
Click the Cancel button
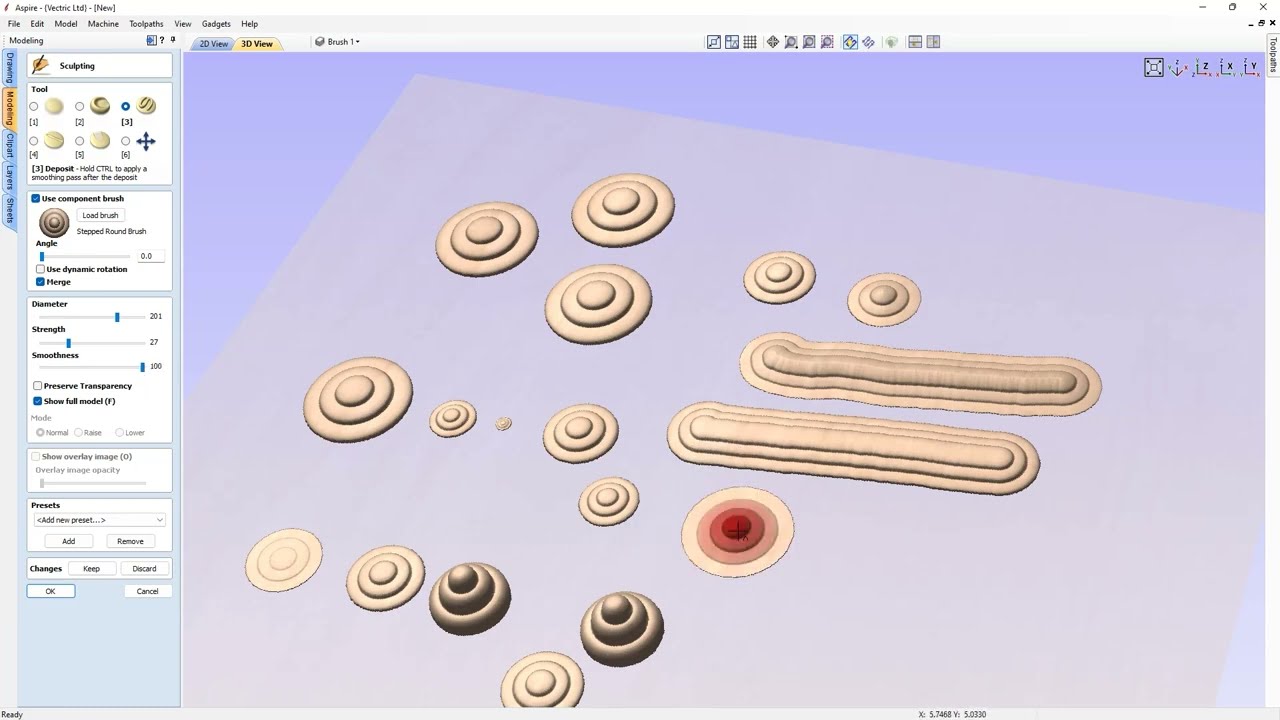tap(147, 591)
